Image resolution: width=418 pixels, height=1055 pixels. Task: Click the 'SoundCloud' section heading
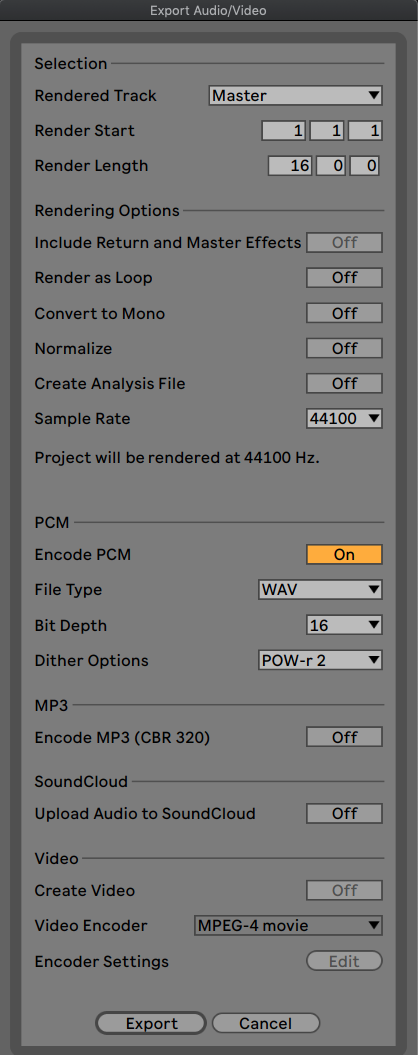(x=81, y=781)
